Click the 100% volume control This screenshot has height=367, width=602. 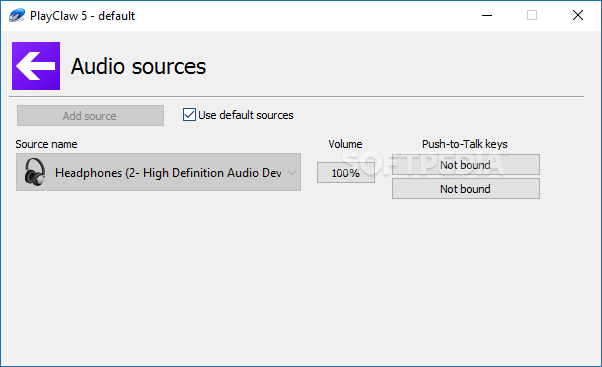click(346, 173)
